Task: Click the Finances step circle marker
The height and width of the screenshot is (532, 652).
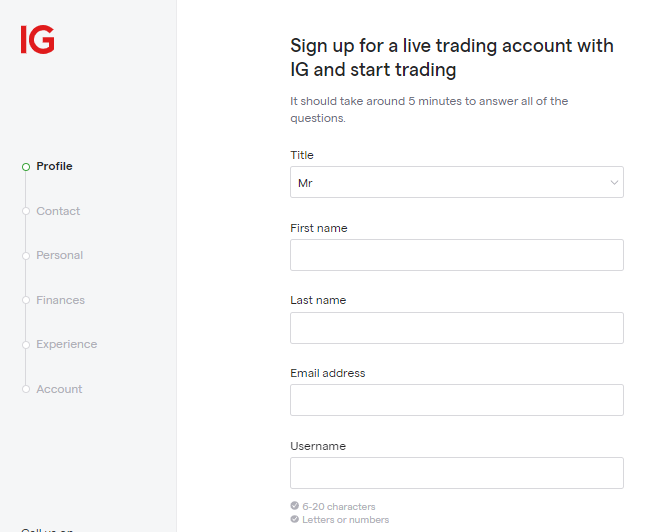Action: tap(26, 300)
